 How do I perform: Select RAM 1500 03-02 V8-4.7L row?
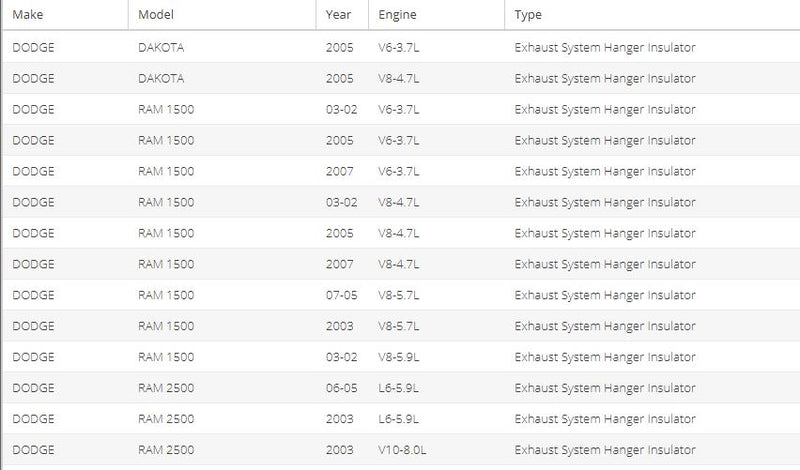pos(401,202)
